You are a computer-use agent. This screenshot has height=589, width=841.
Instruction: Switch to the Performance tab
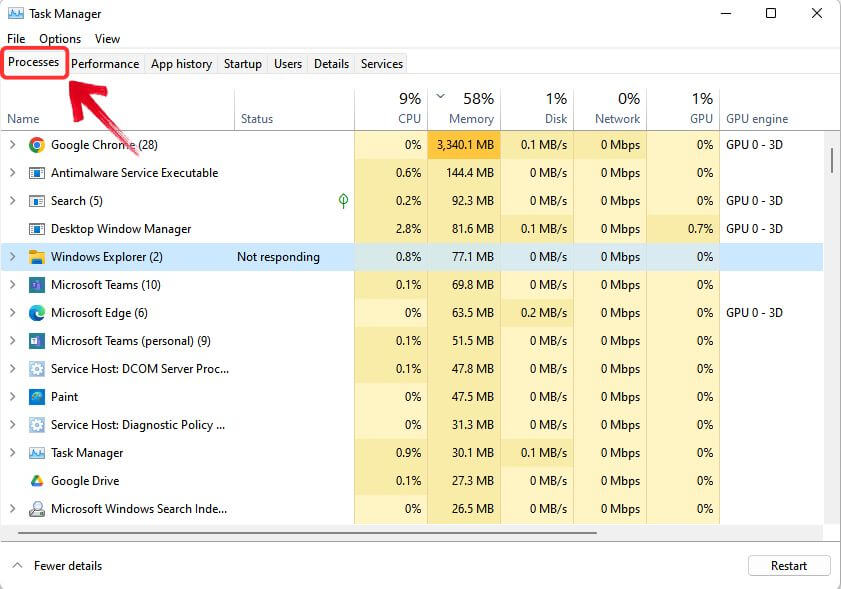[105, 63]
